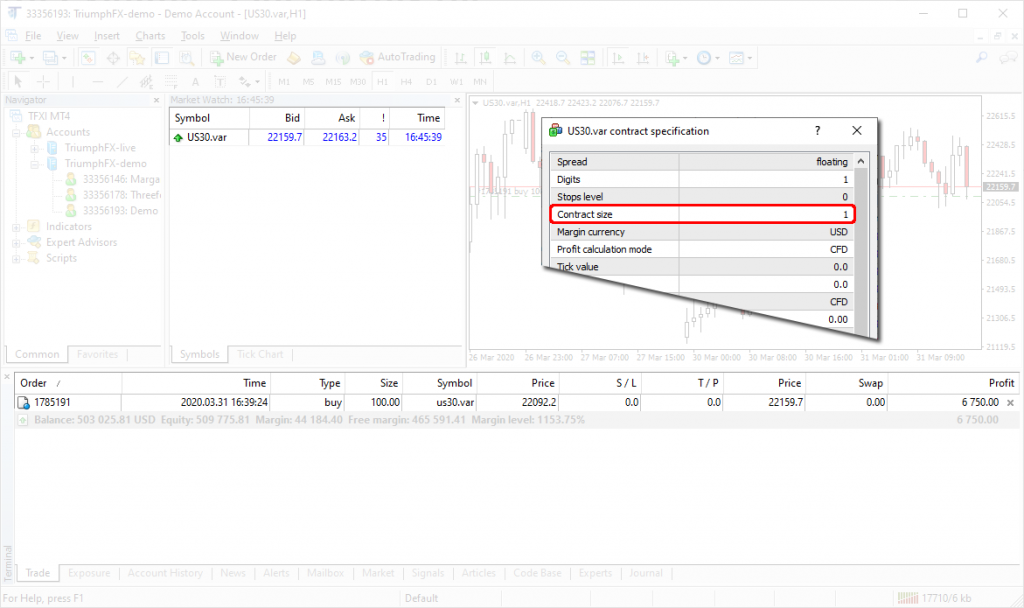This screenshot has height=608, width=1024.
Task: Toggle the chart shift icon
Action: click(x=643, y=58)
